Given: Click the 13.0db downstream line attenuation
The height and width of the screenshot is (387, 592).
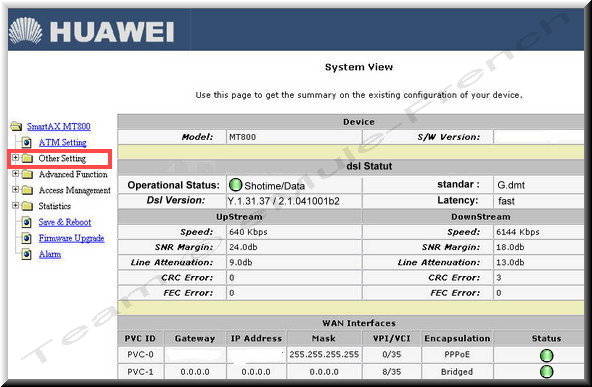Looking at the screenshot, I should pyautogui.click(x=510, y=262).
